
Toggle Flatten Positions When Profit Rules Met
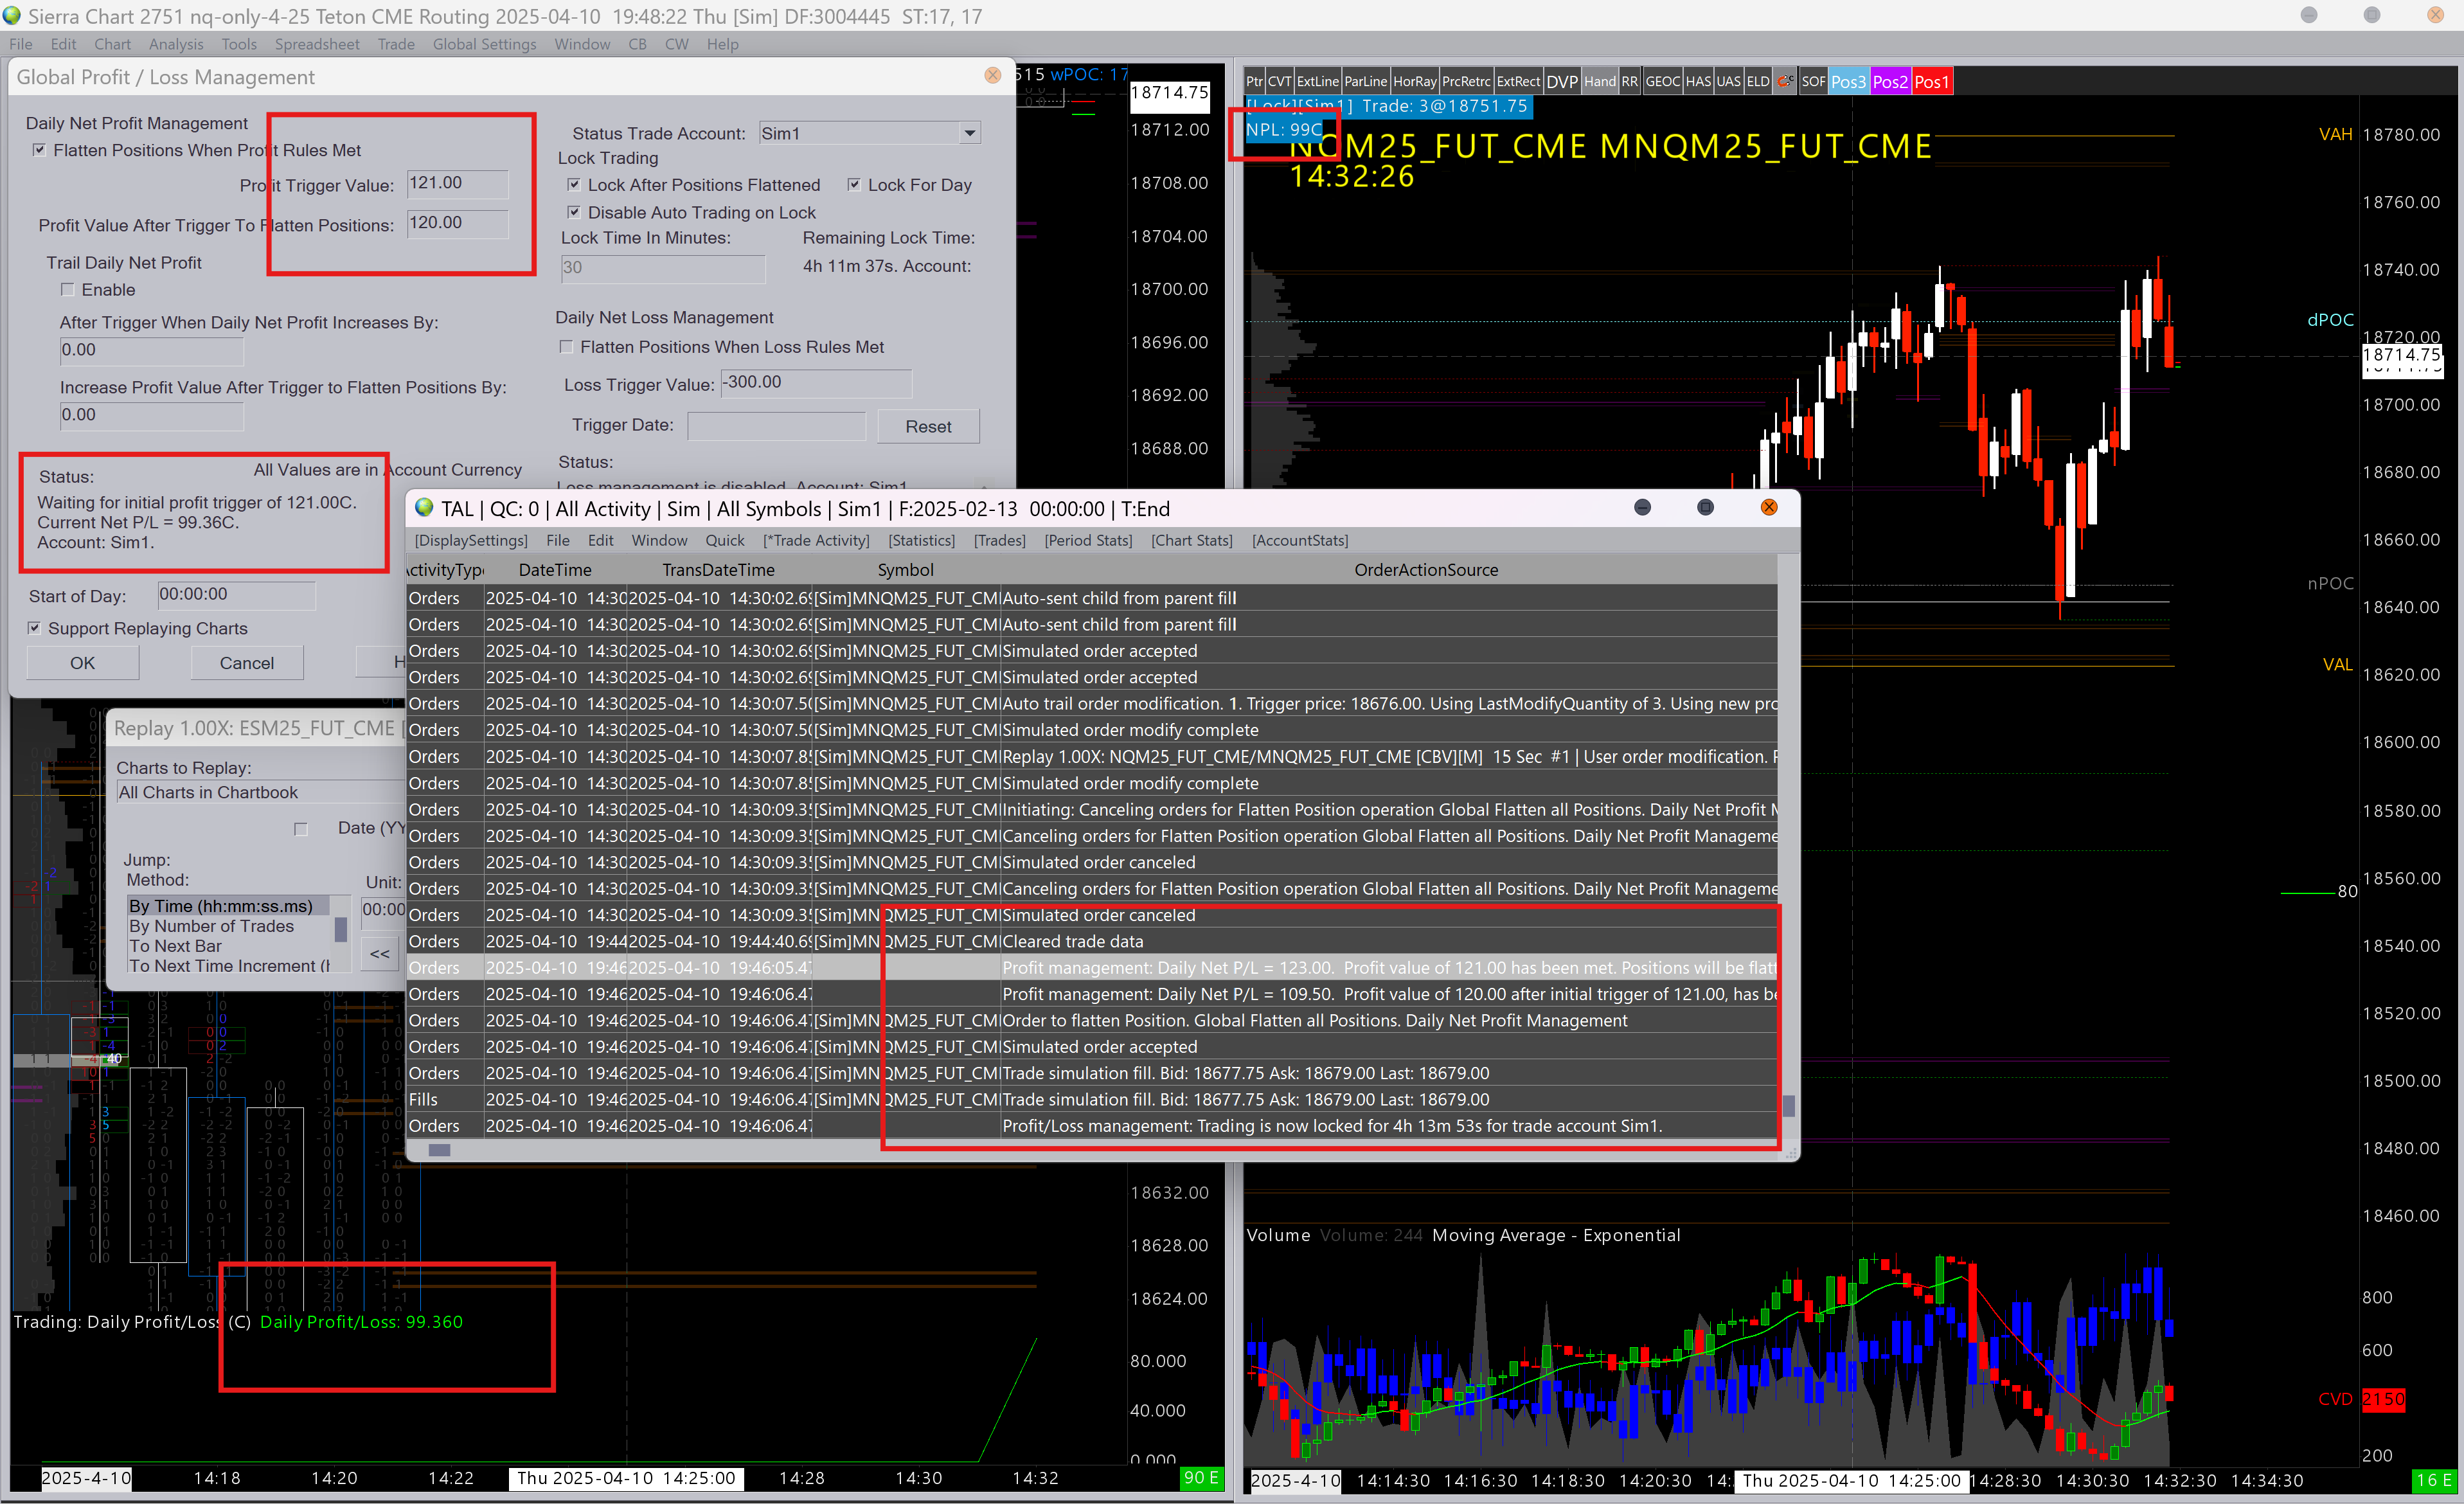pyautogui.click(x=40, y=150)
